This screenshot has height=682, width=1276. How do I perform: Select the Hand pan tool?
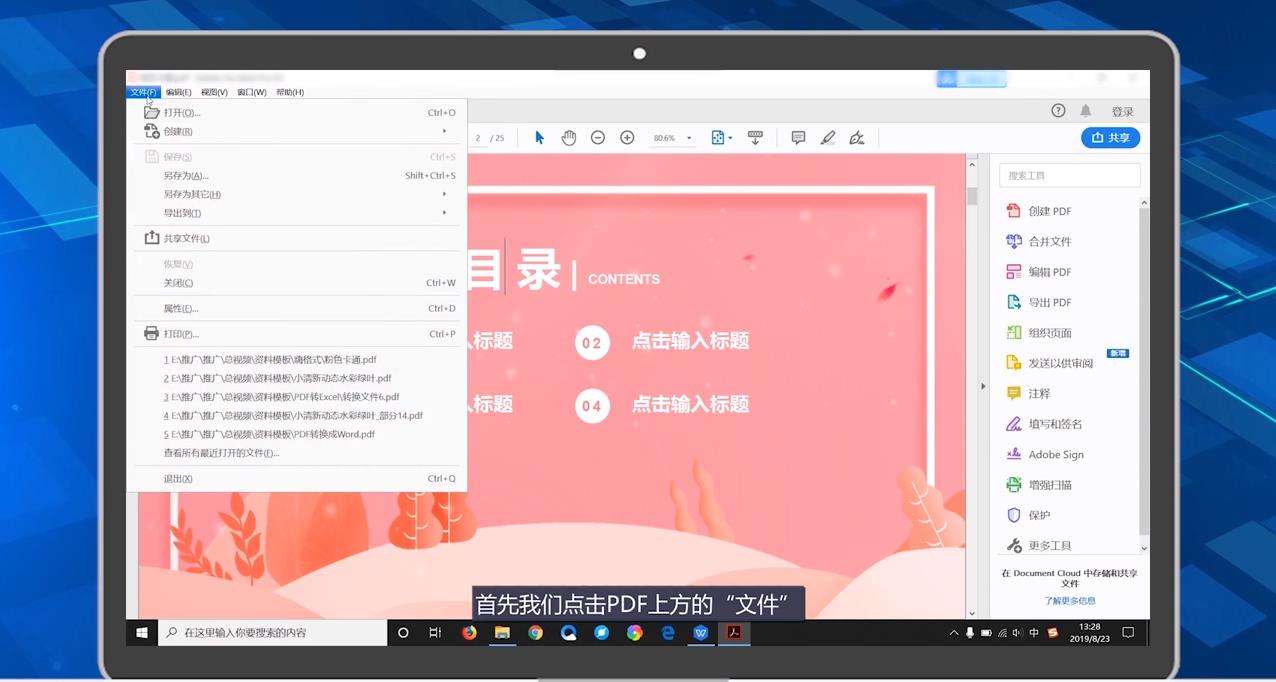click(x=568, y=138)
